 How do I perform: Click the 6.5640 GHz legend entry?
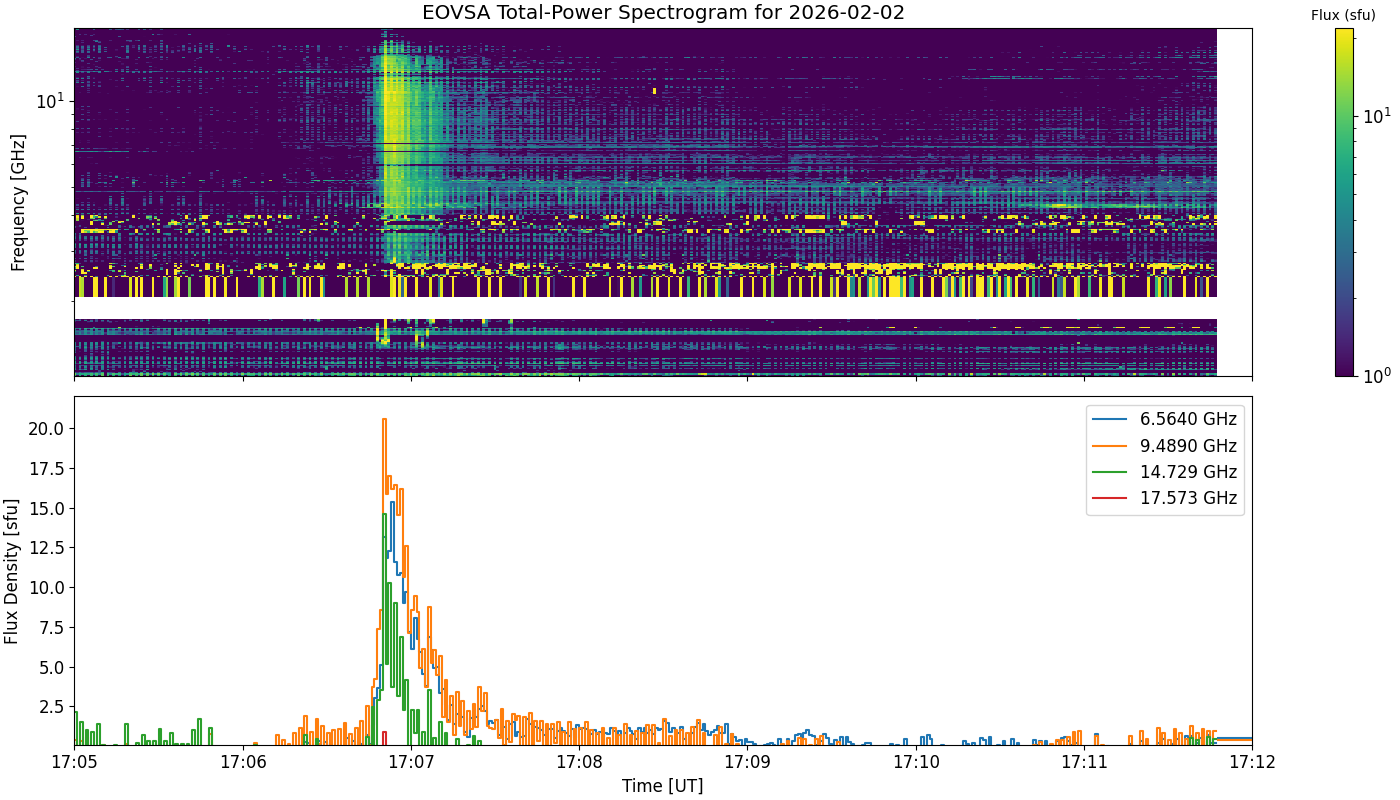click(1165, 420)
